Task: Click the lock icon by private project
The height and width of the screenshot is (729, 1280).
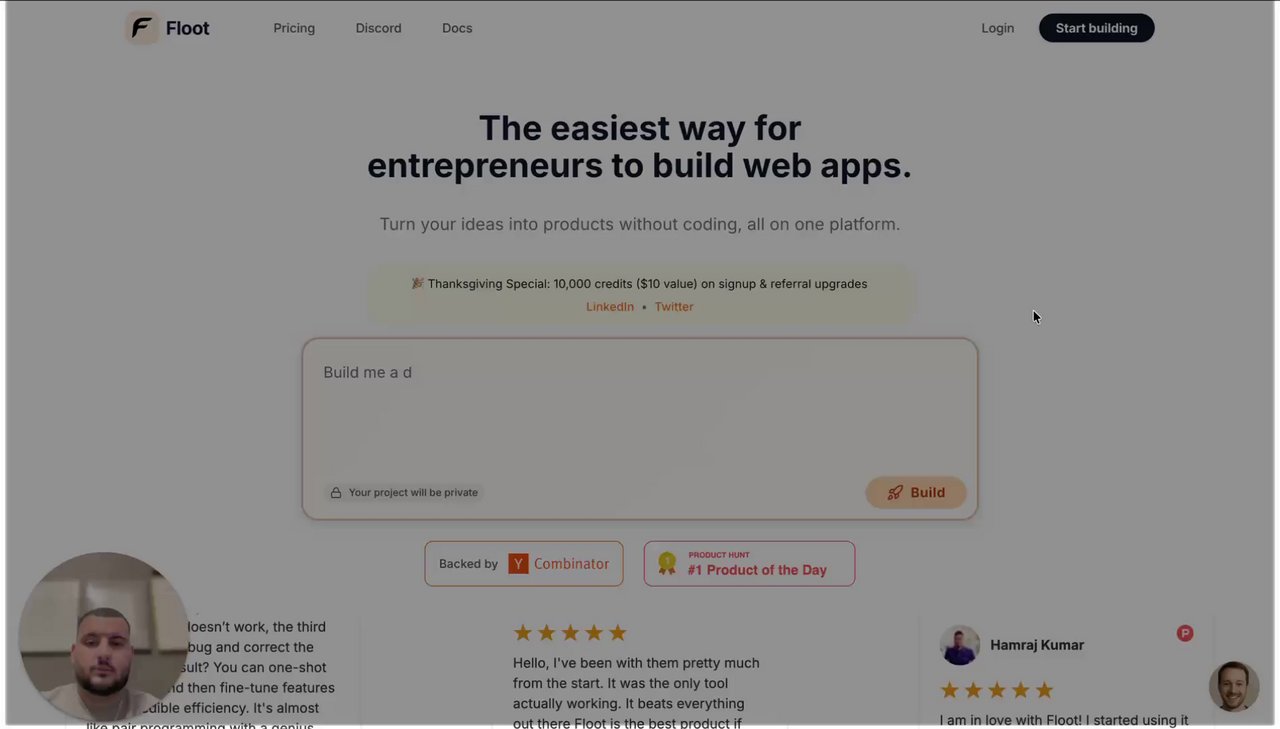Action: coord(336,493)
